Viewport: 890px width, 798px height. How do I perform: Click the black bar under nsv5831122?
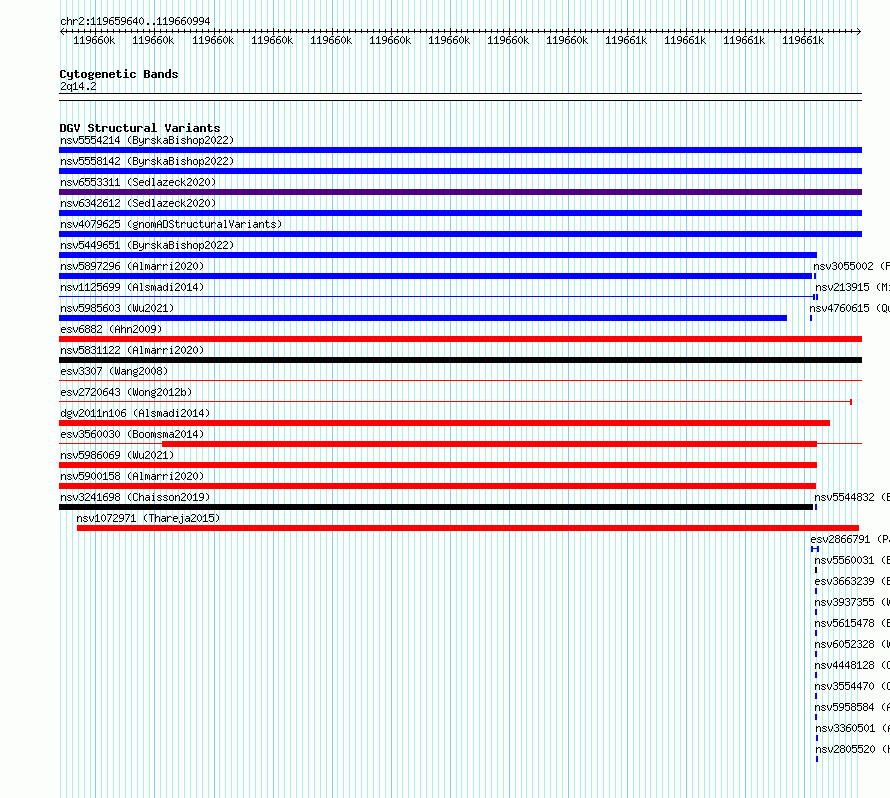click(460, 360)
